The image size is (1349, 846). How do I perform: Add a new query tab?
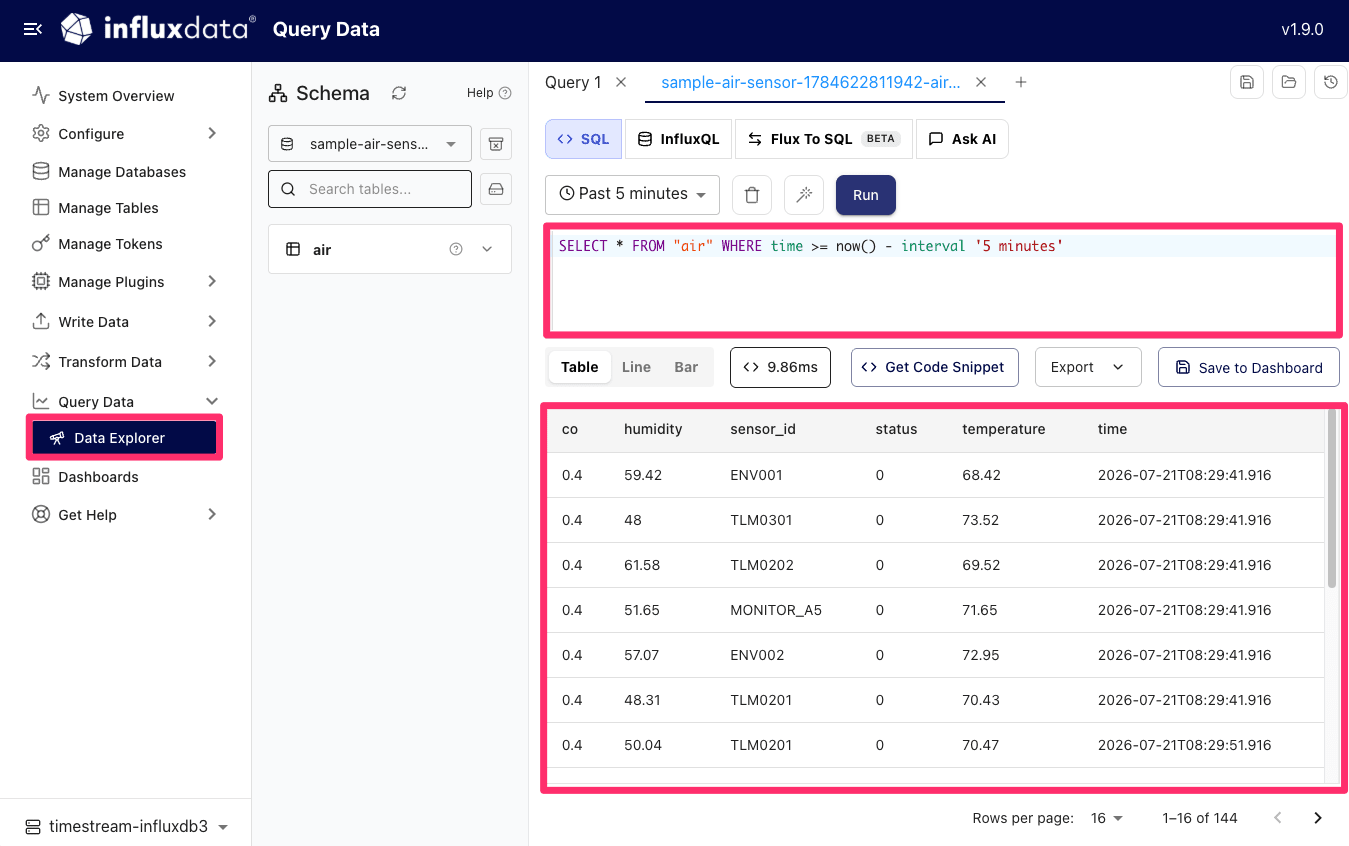point(1020,82)
